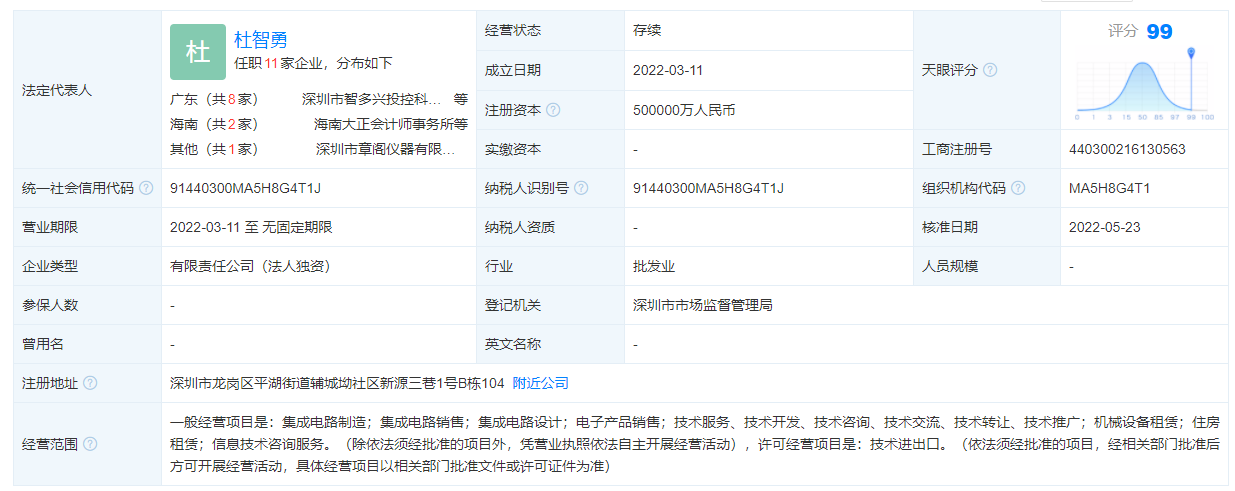Screen dimensions: 1235x491
Task: Click the help icon beside 纳税人识别号
Action: point(581,188)
